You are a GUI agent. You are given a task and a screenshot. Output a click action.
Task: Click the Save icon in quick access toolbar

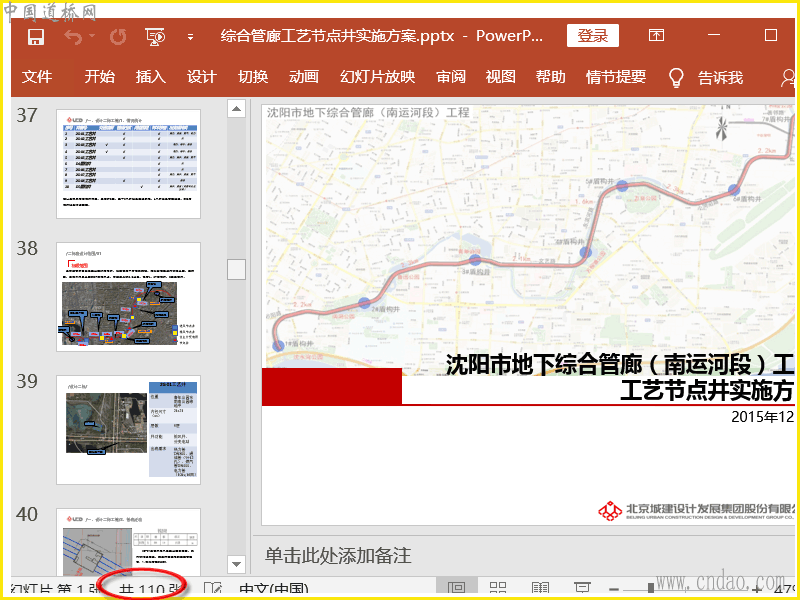(36, 37)
